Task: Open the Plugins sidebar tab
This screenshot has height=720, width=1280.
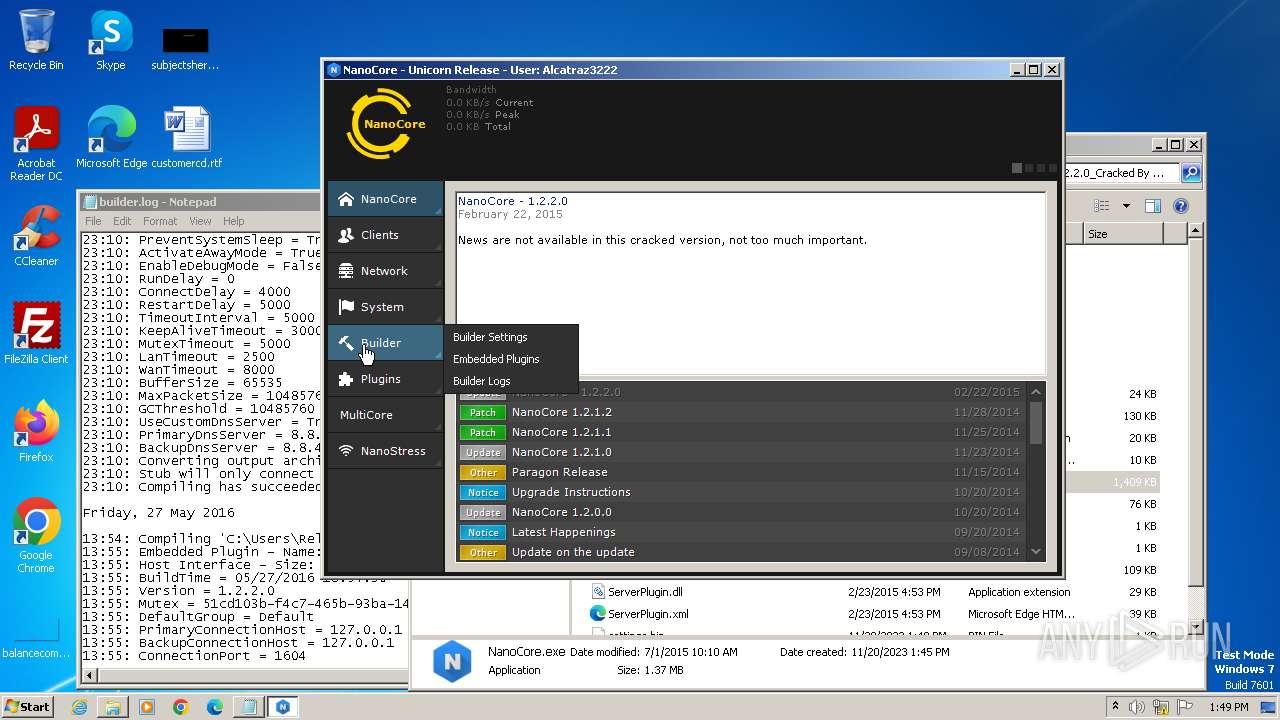Action: coord(385,379)
